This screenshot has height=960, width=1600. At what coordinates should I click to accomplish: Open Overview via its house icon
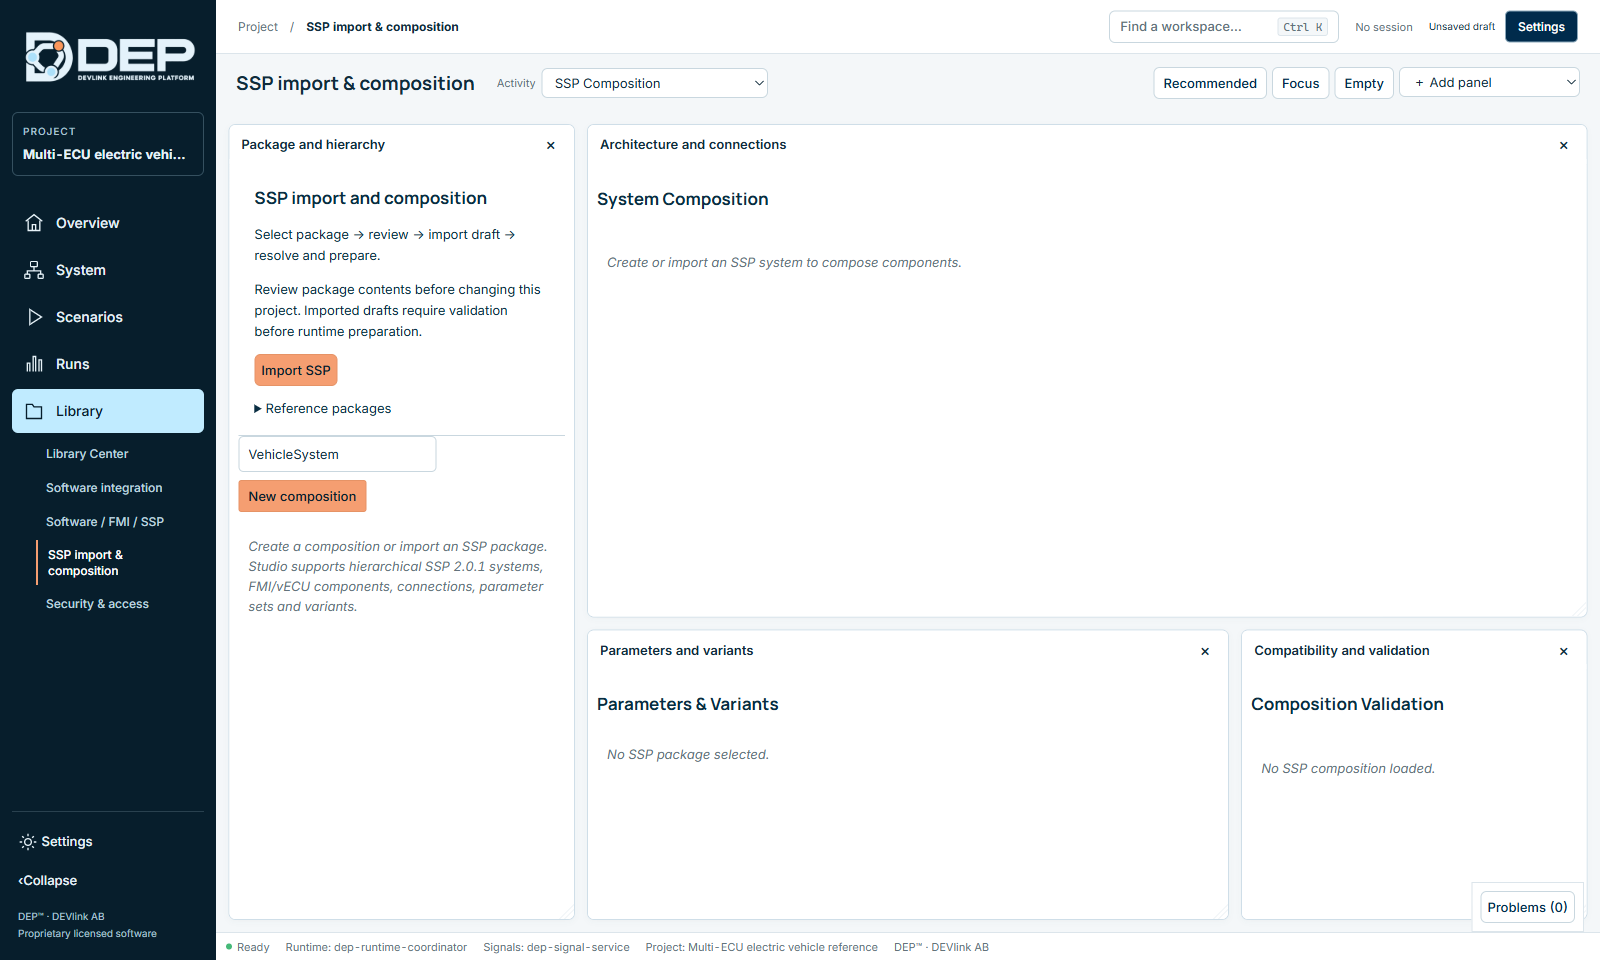click(x=34, y=223)
